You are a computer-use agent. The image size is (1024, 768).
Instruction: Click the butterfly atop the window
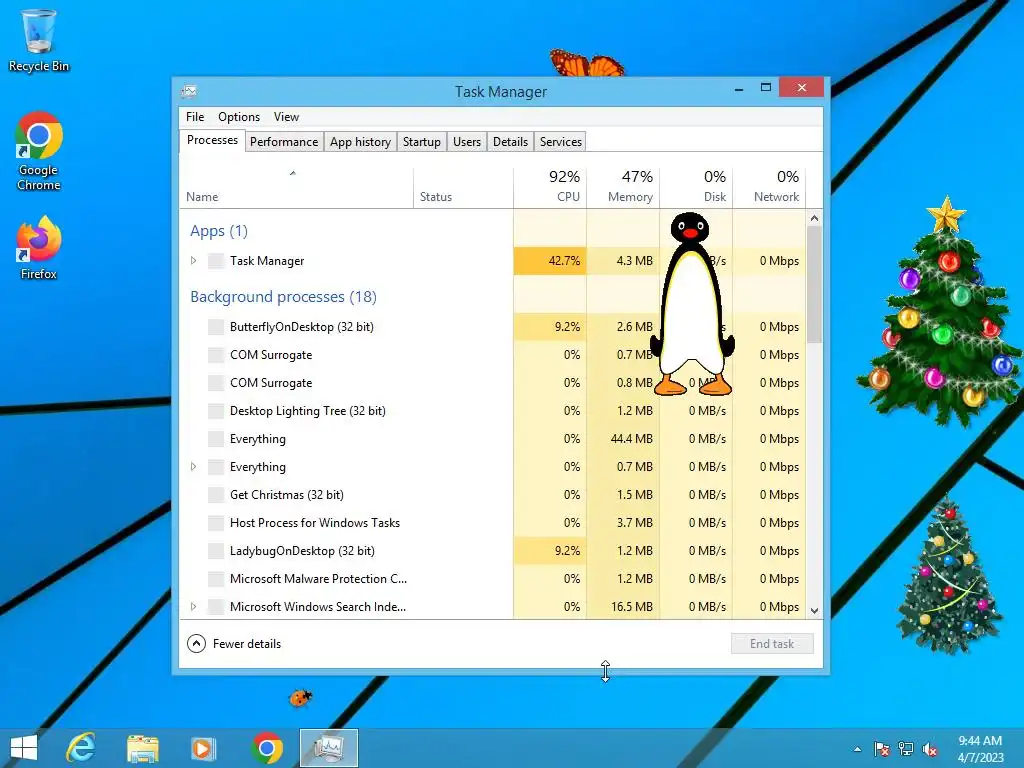click(586, 63)
